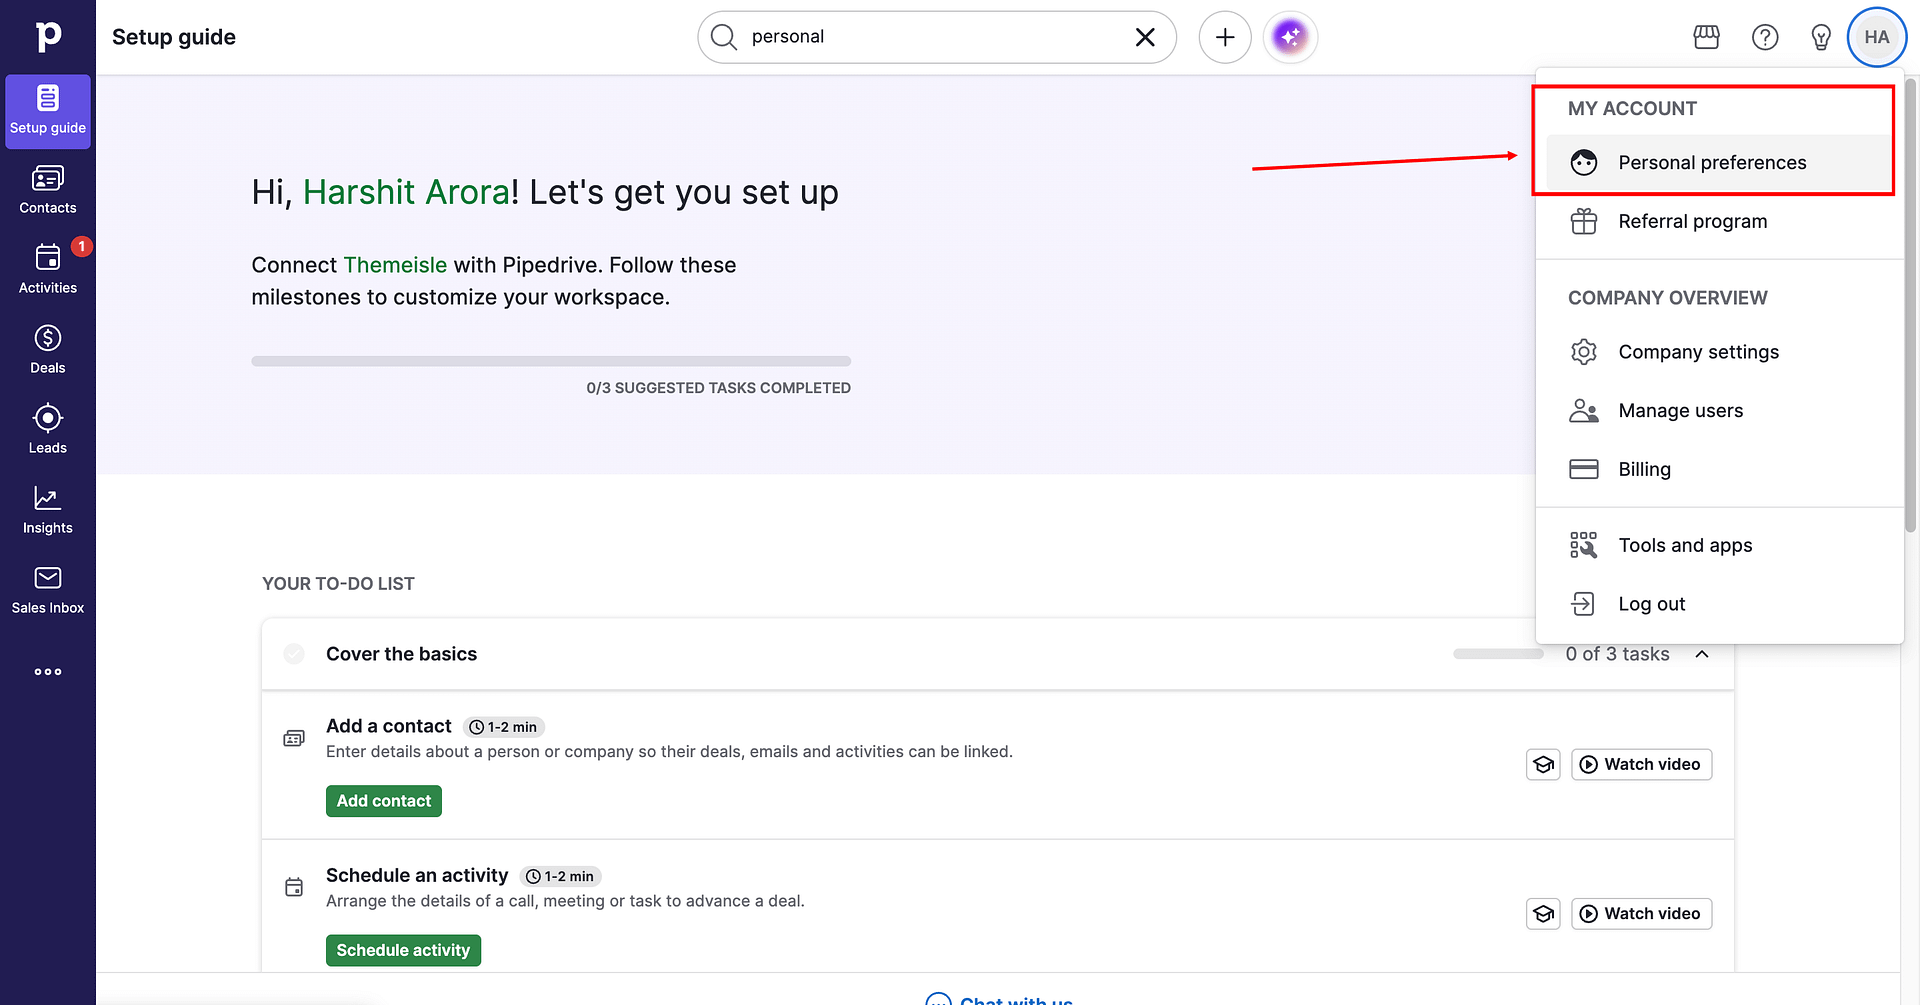
Task: Watch video for Add a contact
Action: 1641,764
